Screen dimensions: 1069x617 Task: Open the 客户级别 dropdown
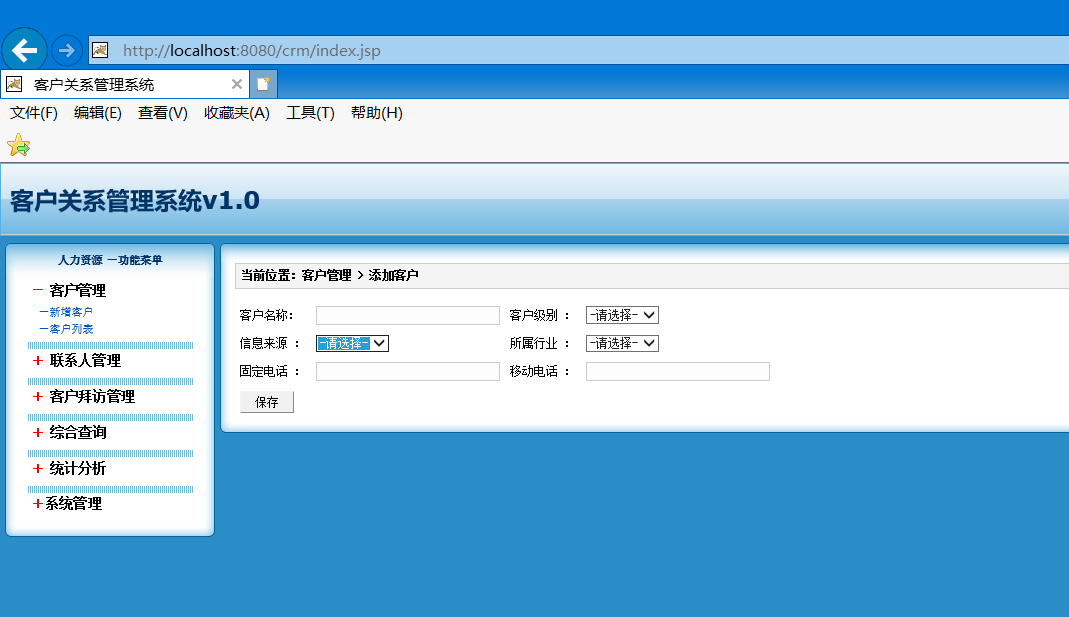pos(622,315)
